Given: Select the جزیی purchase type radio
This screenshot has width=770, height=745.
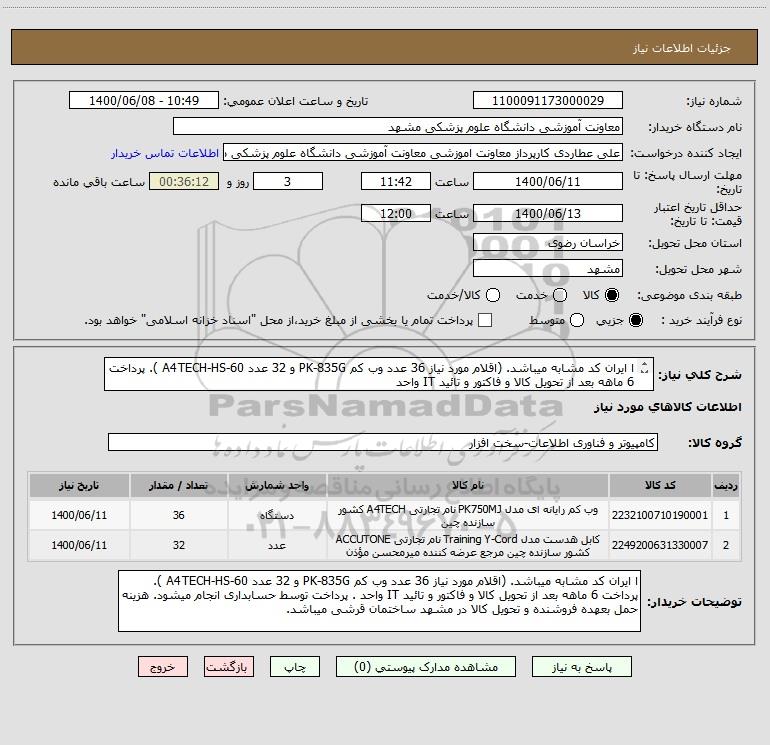Looking at the screenshot, I should [x=635, y=321].
